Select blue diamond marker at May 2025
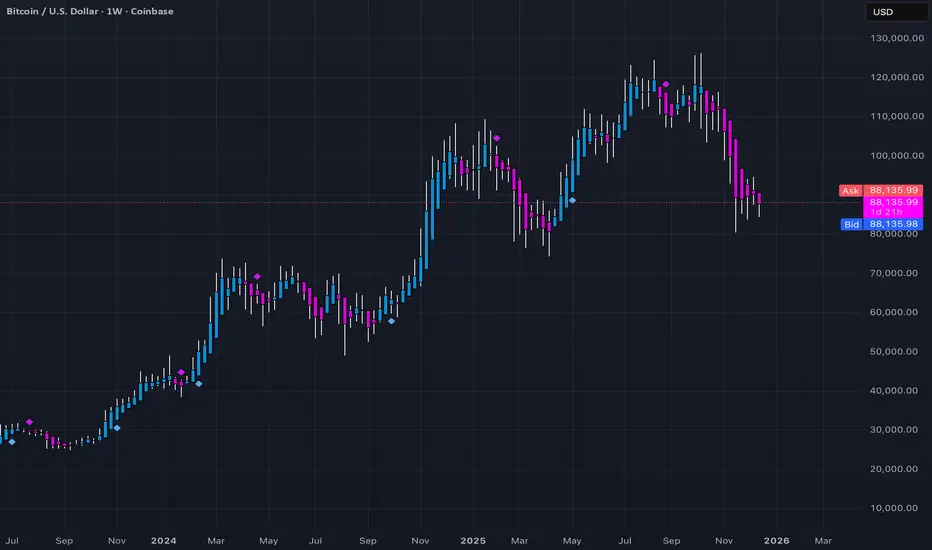The width and height of the screenshot is (932, 550). point(572,200)
